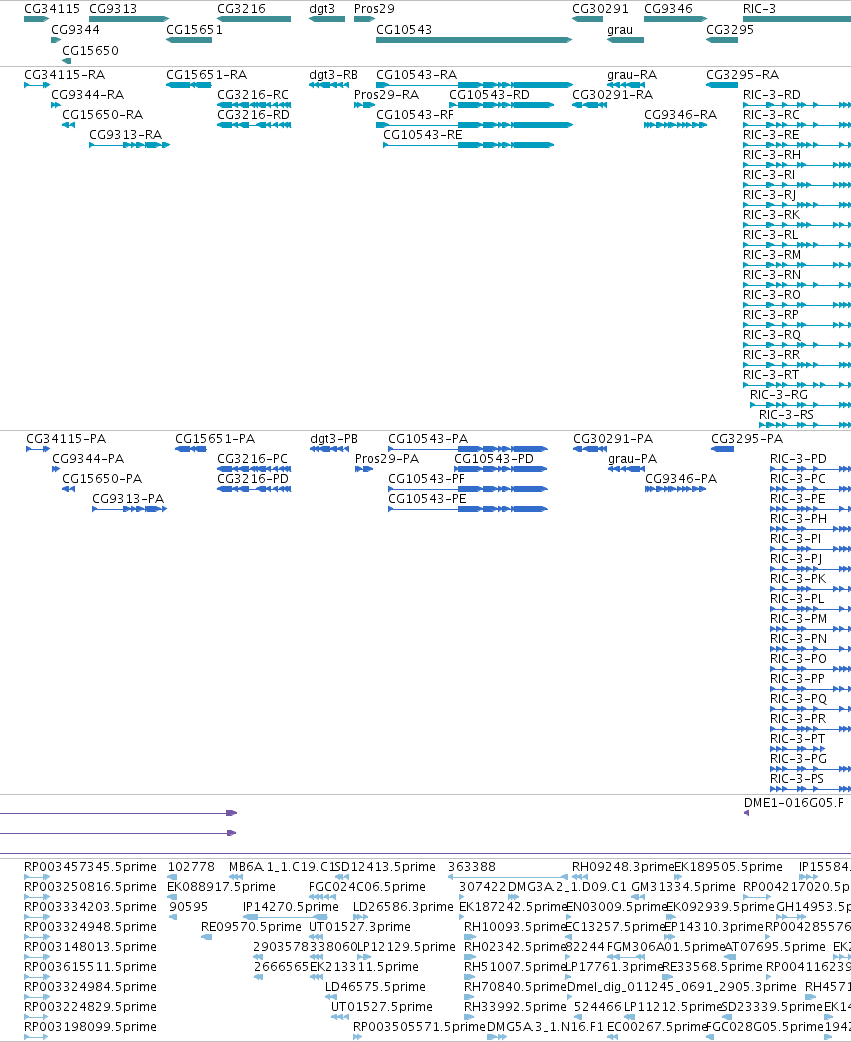Select the CG9313 gene bar
Screen dimensions: 851x1042
129,19
